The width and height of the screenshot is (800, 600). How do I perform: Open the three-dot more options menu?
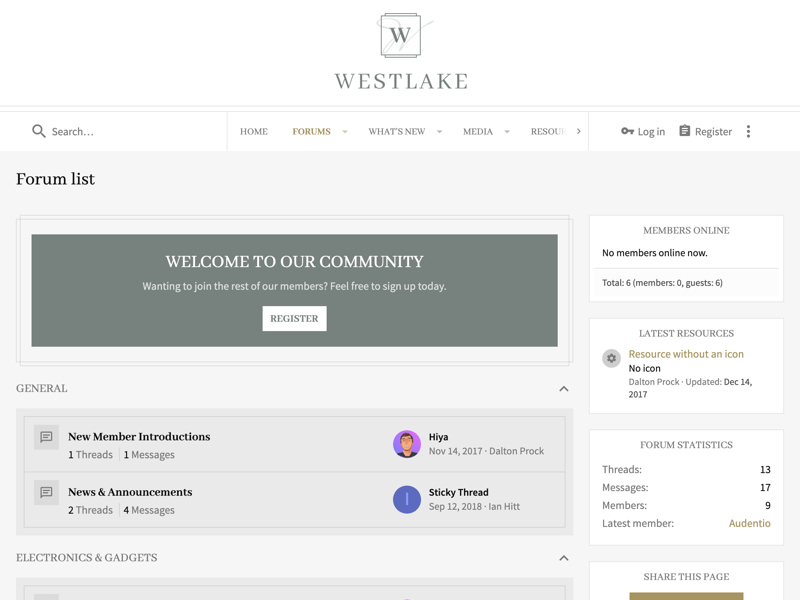(x=748, y=131)
